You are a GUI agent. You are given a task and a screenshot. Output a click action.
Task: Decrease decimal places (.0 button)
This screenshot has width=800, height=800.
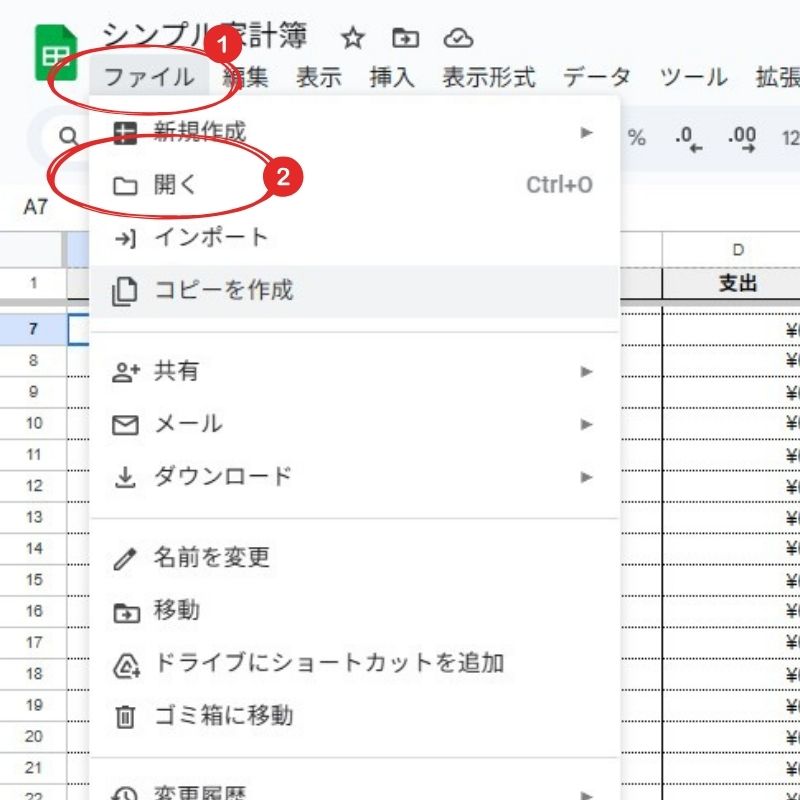(x=688, y=139)
